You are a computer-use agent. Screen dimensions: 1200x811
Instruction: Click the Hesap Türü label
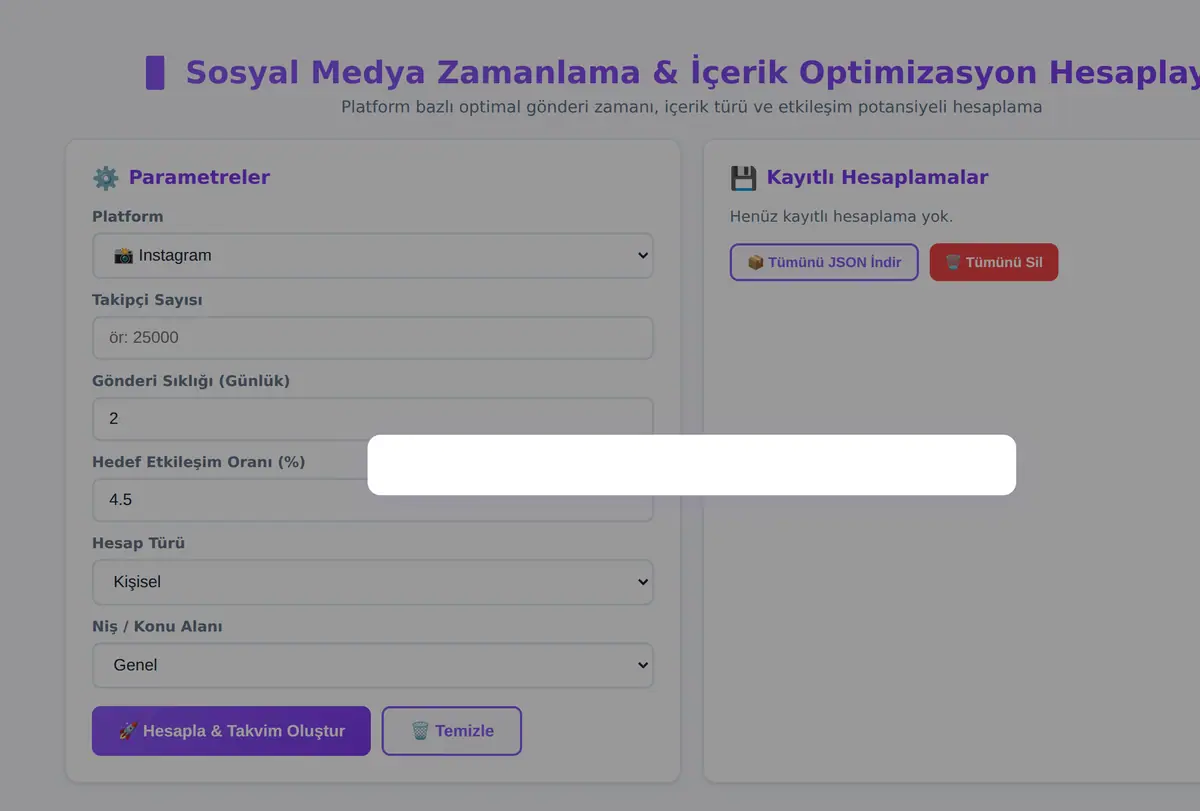coord(138,544)
